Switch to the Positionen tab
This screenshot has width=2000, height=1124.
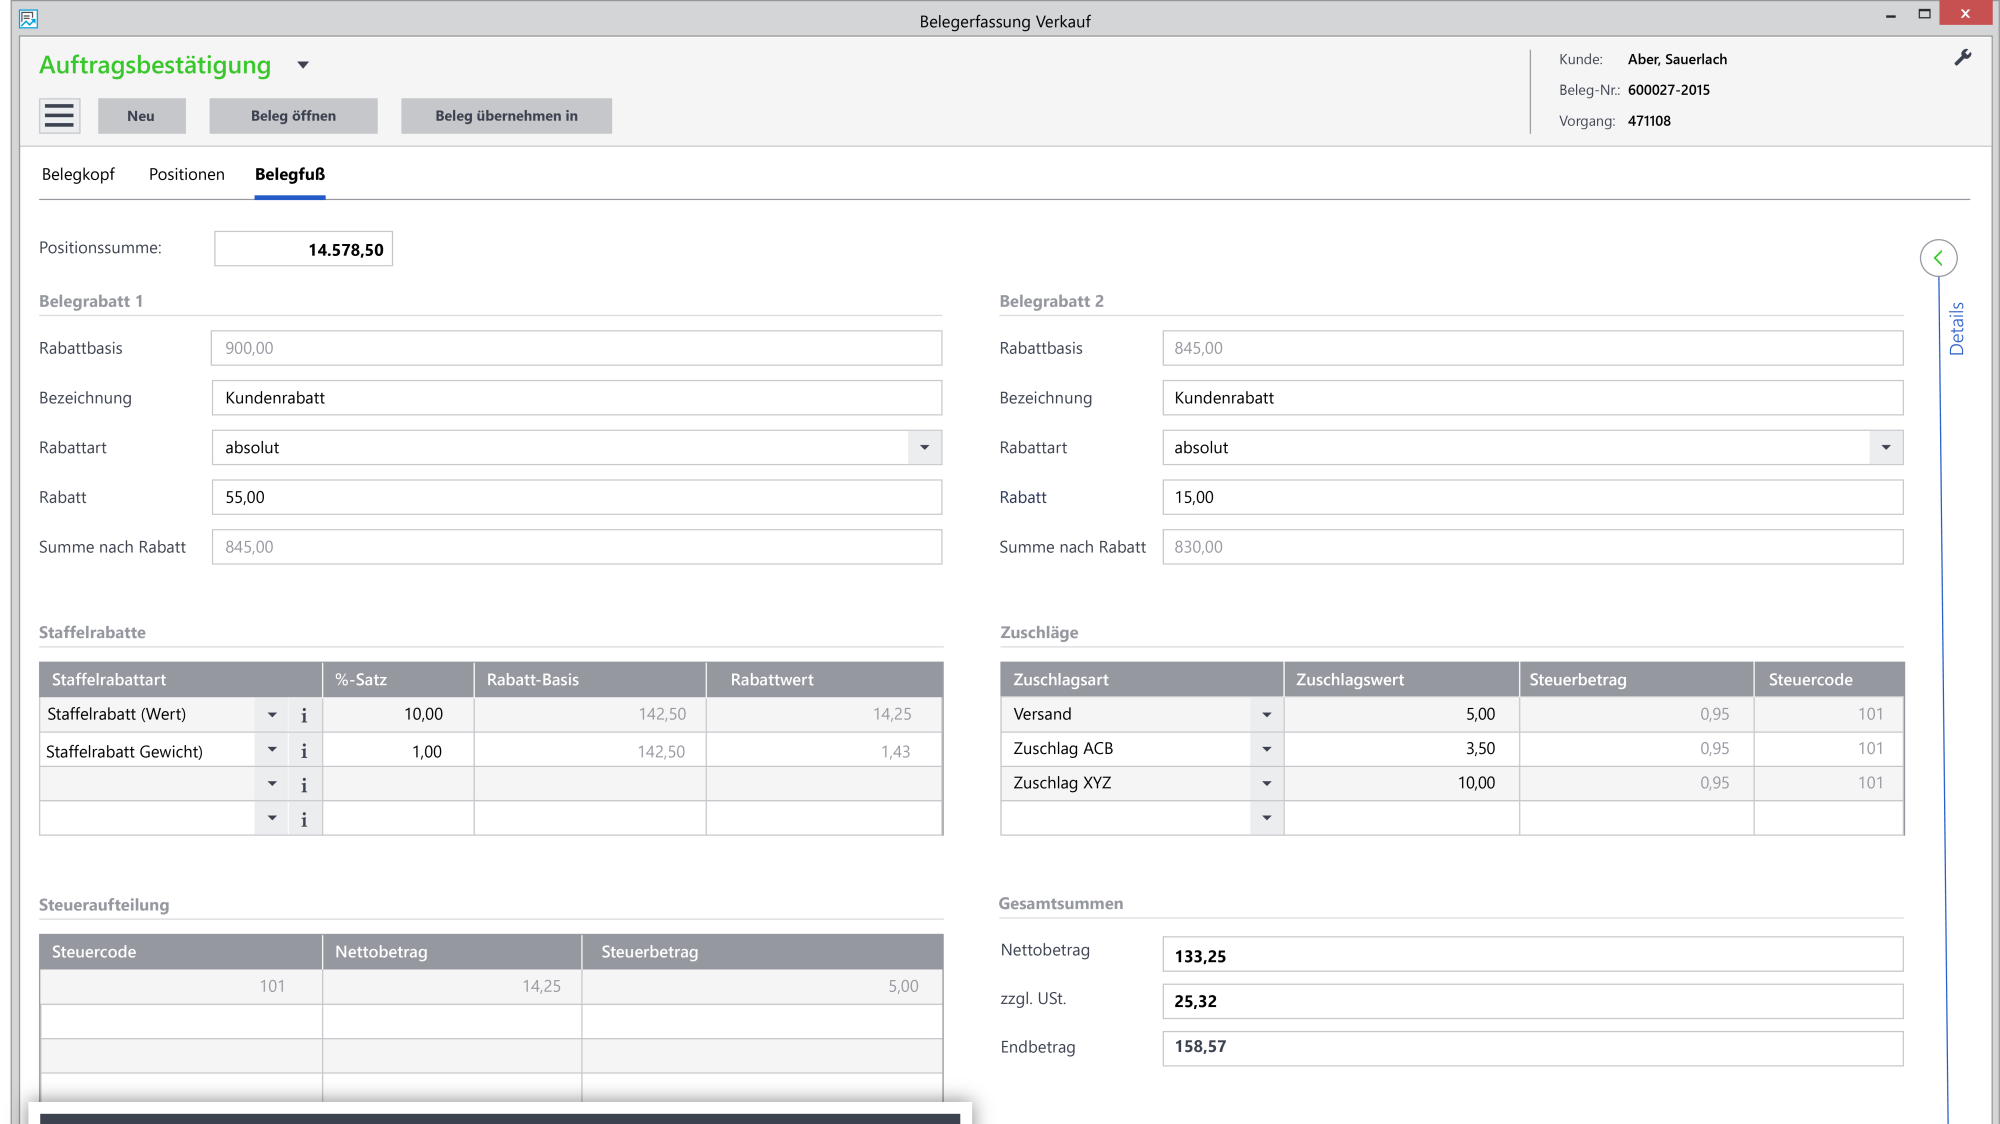click(x=187, y=174)
